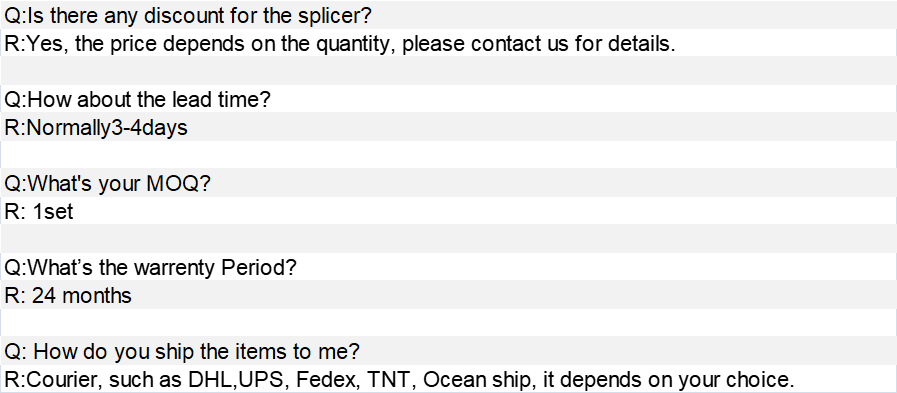
Task: Click the 'Normally3-4days' answer row
Action: click(x=448, y=127)
